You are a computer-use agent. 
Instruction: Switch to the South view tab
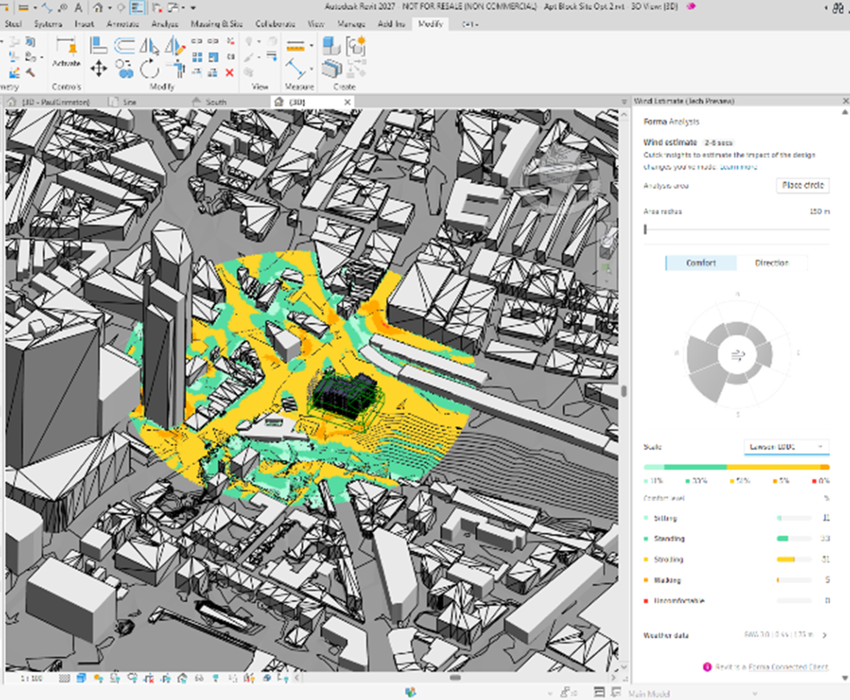[x=215, y=102]
